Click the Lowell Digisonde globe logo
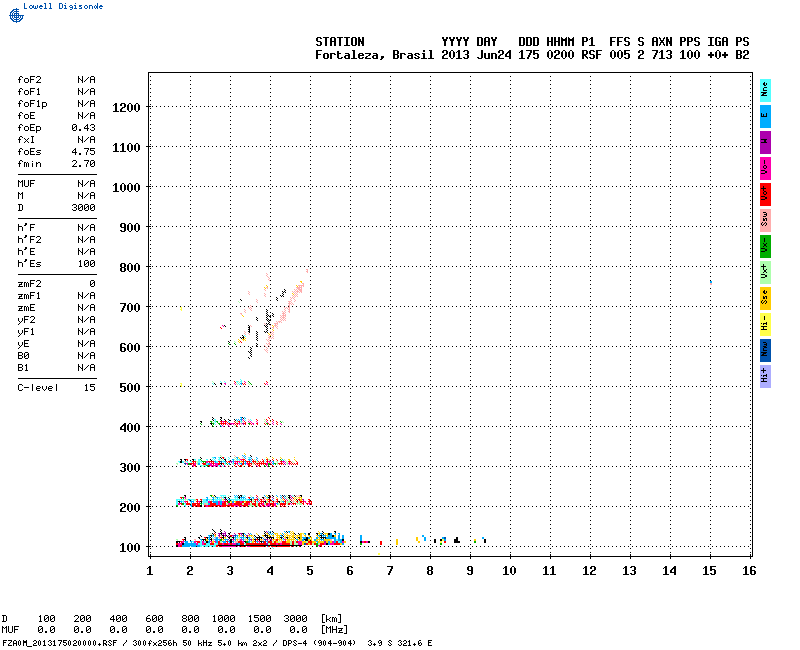This screenshot has height=650, width=800. [x=16, y=16]
